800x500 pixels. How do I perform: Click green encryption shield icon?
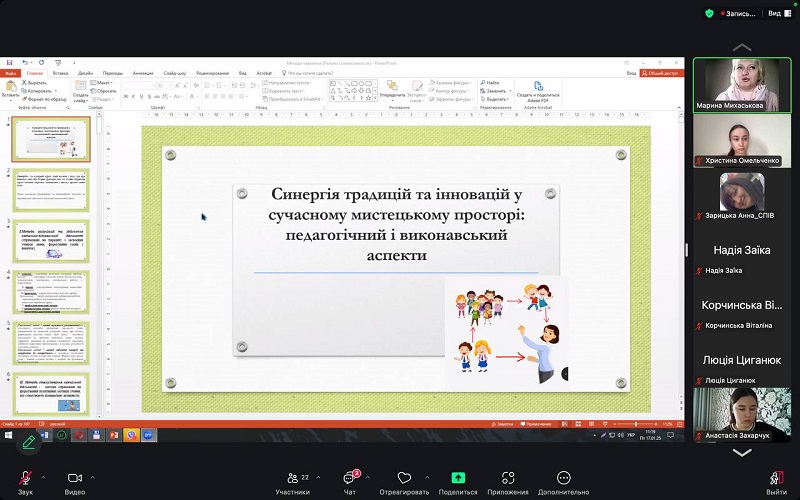[x=709, y=14]
